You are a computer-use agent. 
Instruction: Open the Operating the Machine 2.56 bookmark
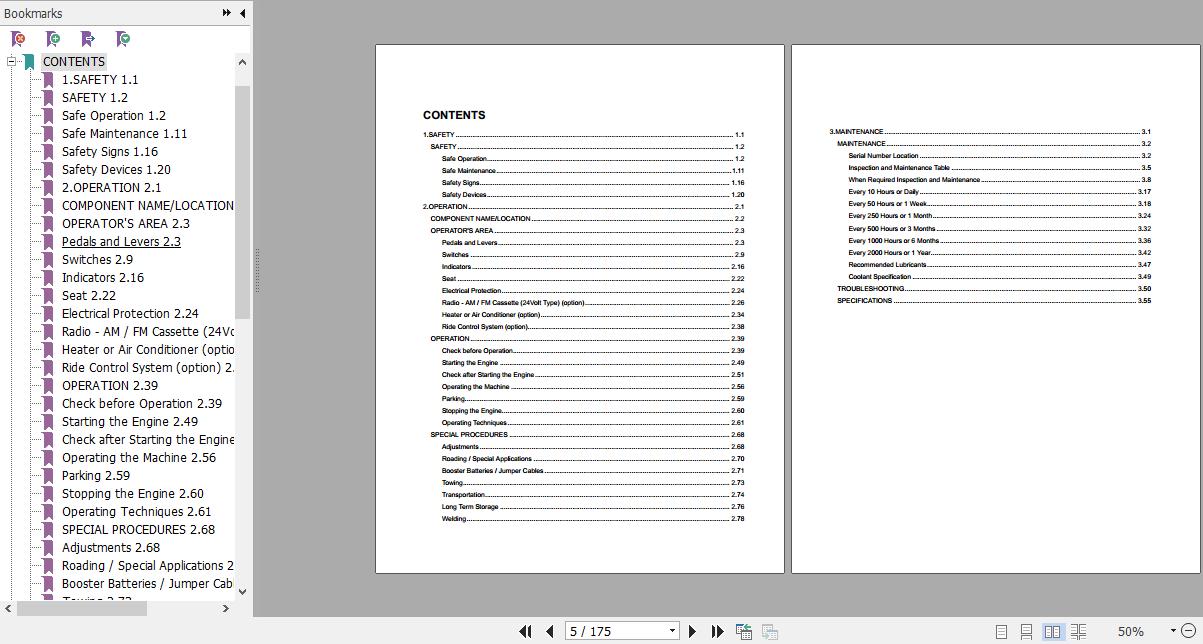[139, 458]
